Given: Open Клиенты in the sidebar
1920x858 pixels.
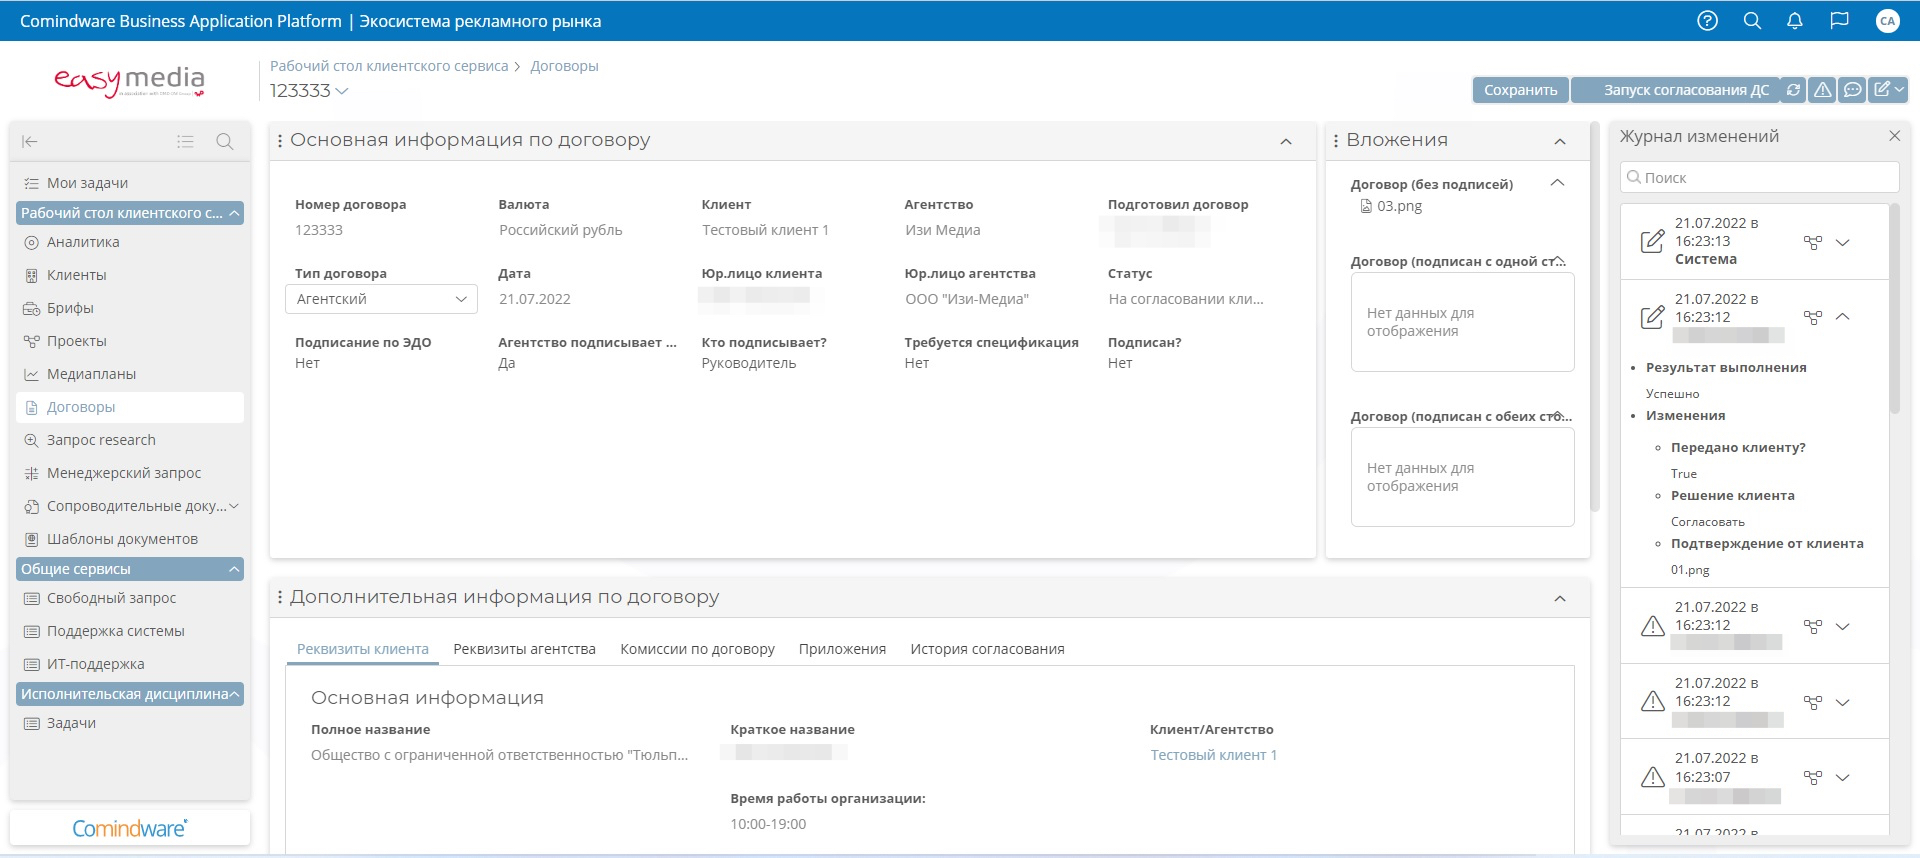Looking at the screenshot, I should tap(130, 275).
